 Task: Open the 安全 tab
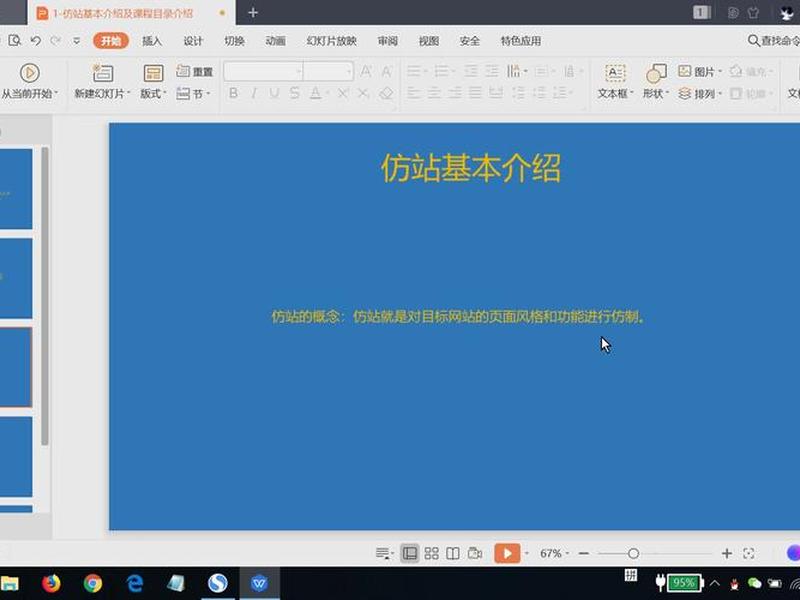pyautogui.click(x=469, y=41)
